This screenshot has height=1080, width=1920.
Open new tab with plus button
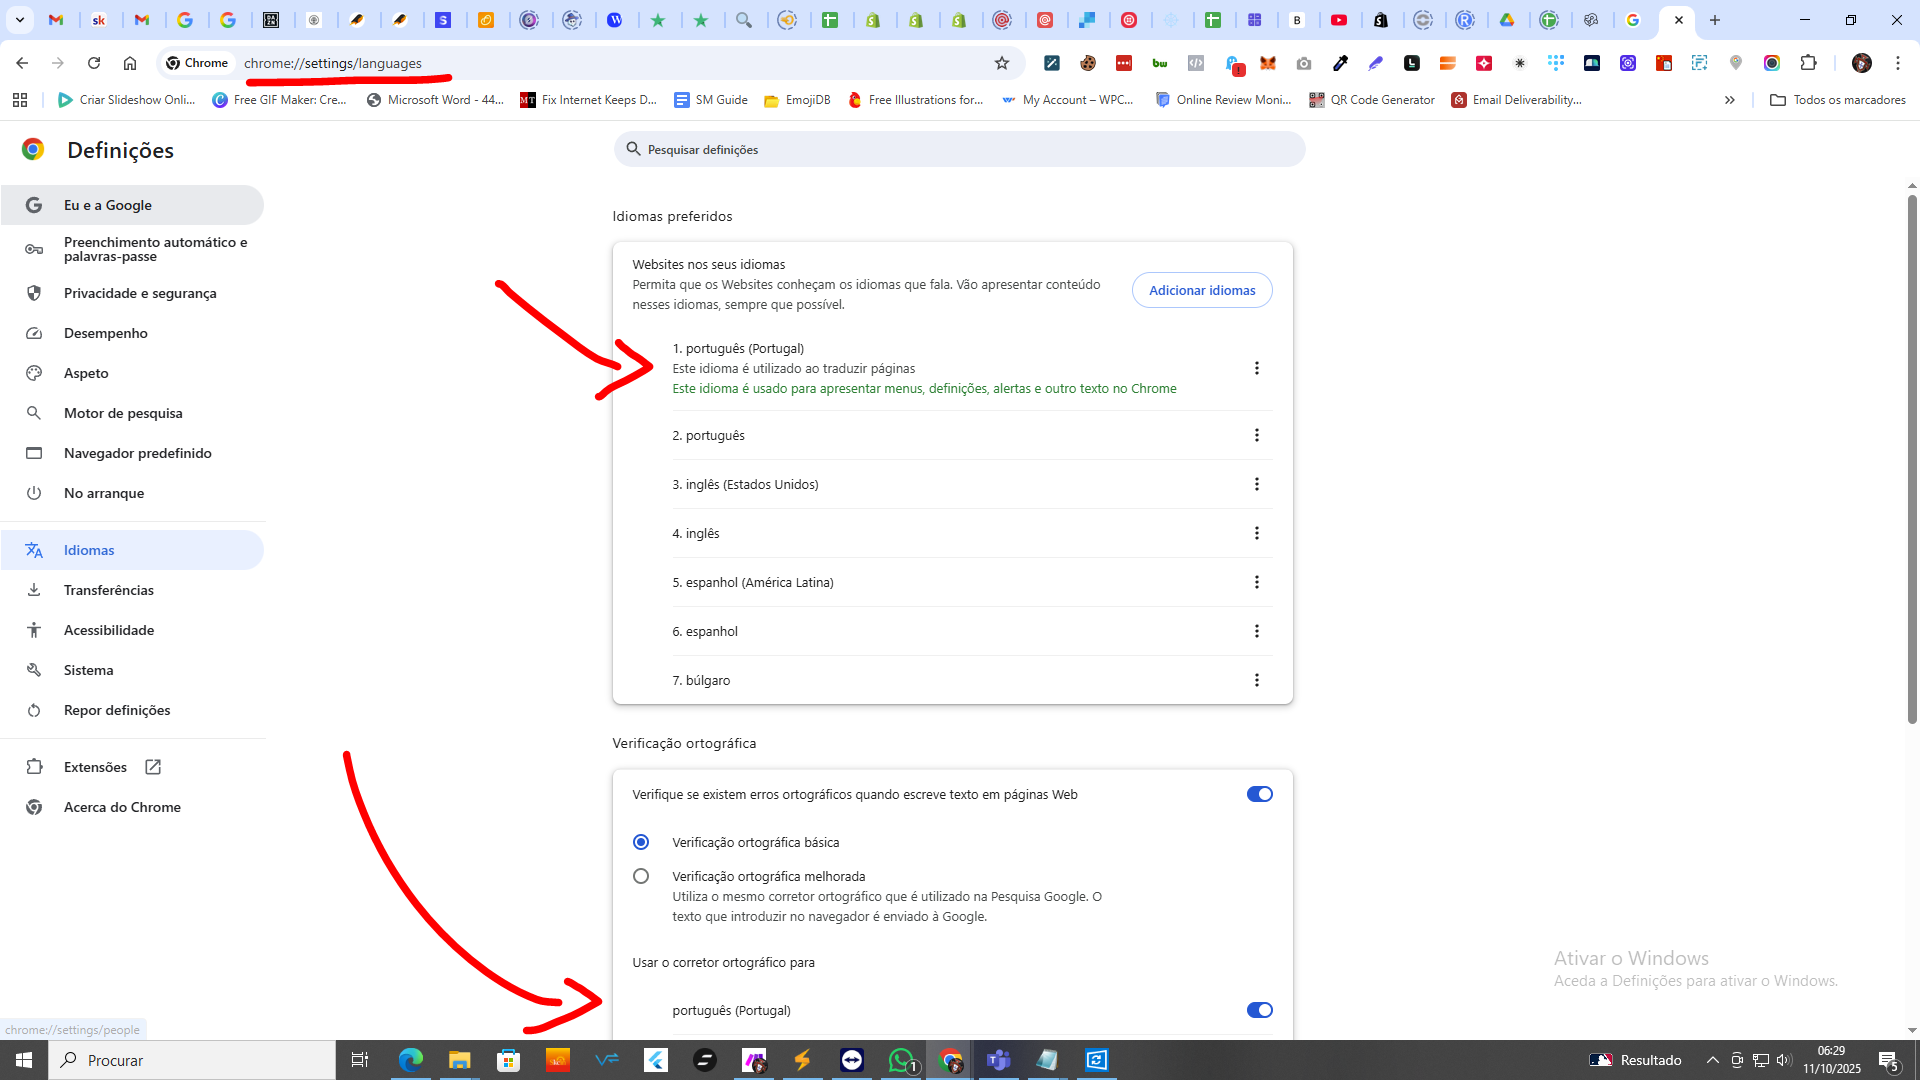[1715, 20]
